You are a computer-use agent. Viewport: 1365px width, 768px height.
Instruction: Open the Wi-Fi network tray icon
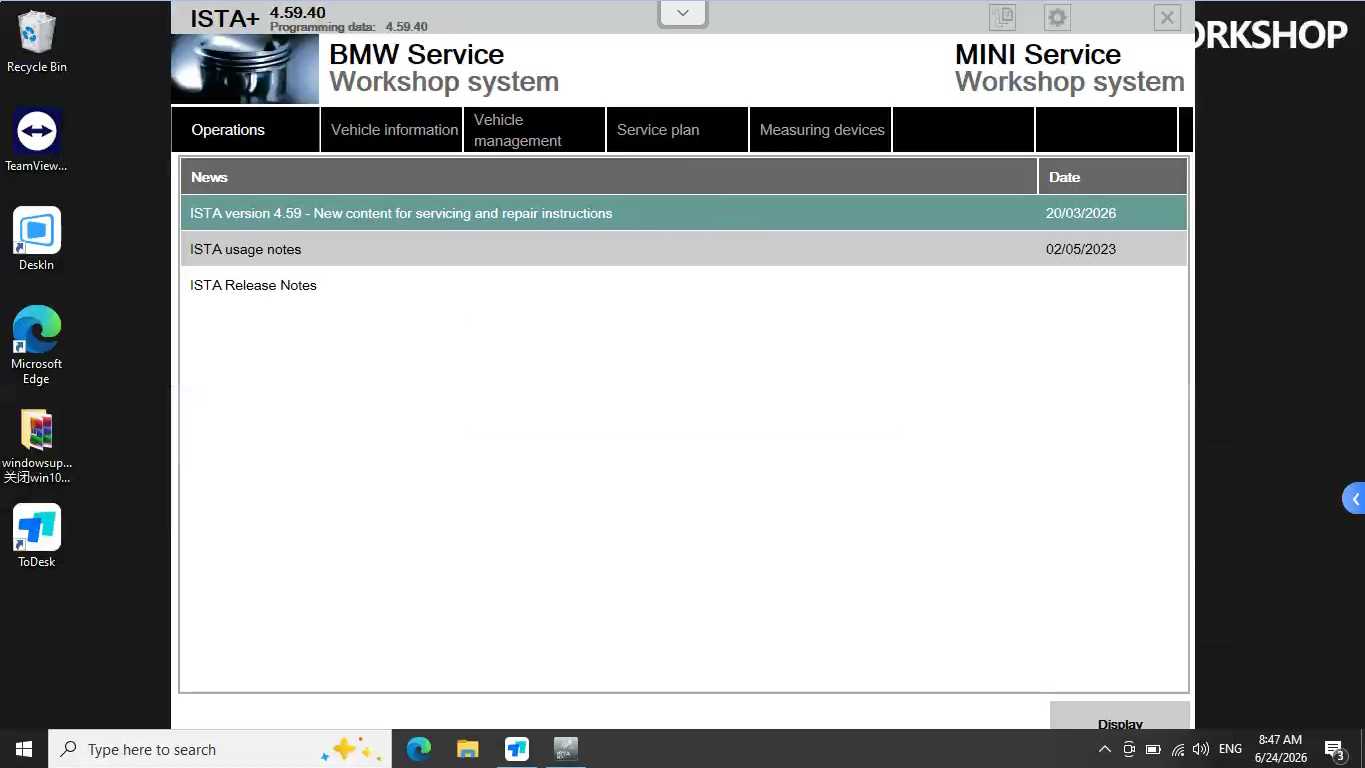(1178, 749)
